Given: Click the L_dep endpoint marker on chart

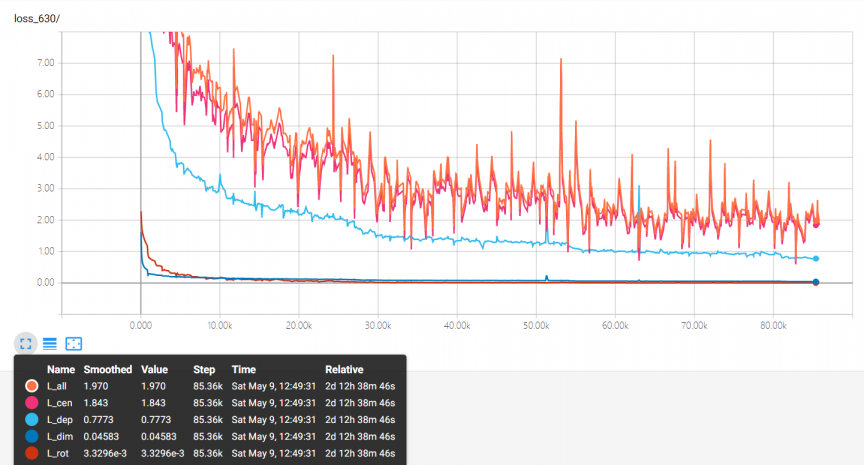Looking at the screenshot, I should 816,258.
